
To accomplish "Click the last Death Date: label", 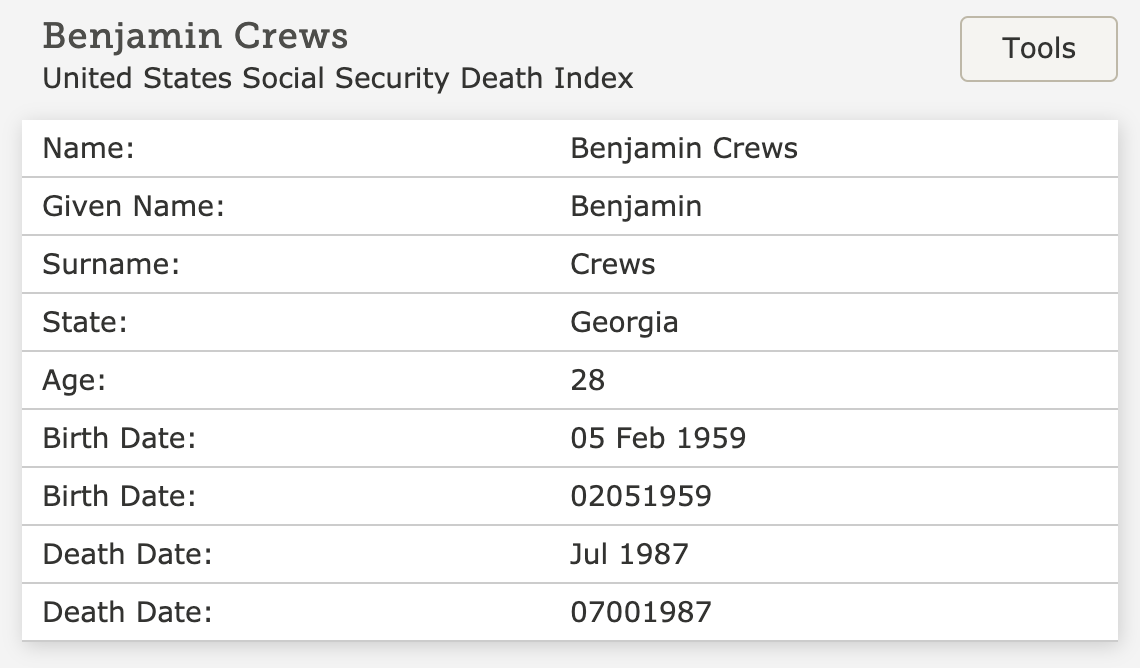I will (x=127, y=612).
